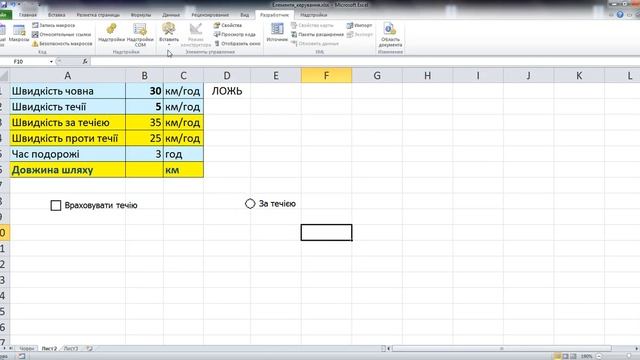Select column K header
Screen dimensions: 640x360
[x=579, y=76]
